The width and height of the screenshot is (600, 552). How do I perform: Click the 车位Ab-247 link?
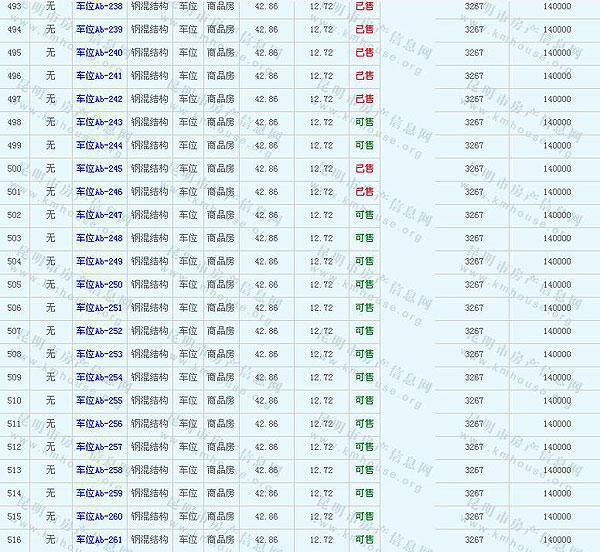click(x=99, y=215)
